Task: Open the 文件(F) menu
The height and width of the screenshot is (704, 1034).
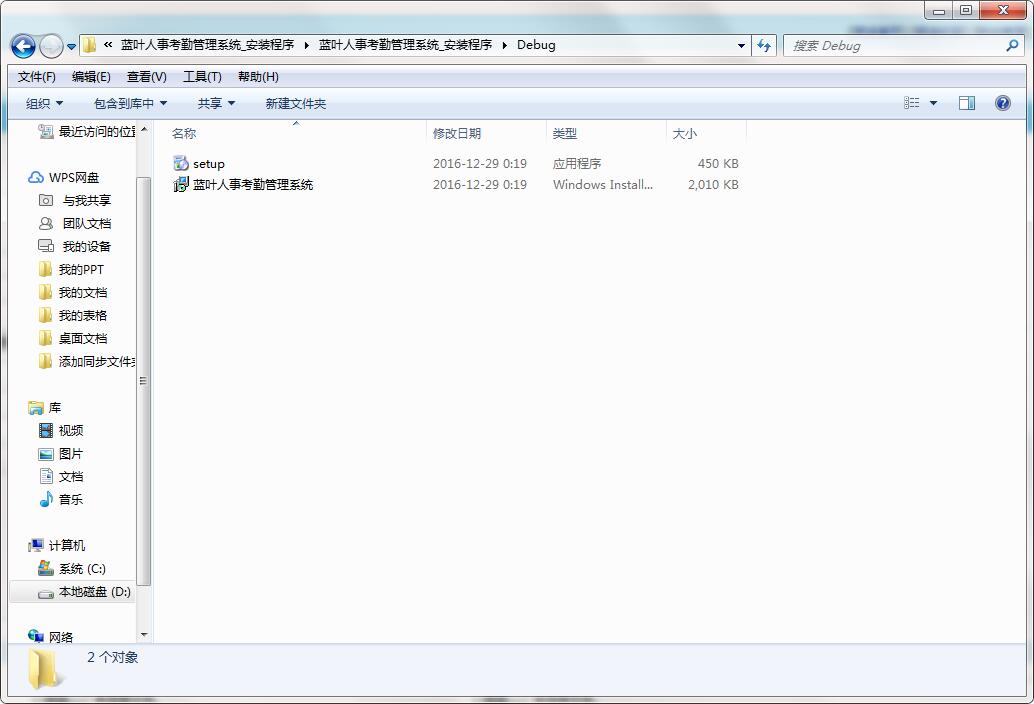Action: [36, 77]
